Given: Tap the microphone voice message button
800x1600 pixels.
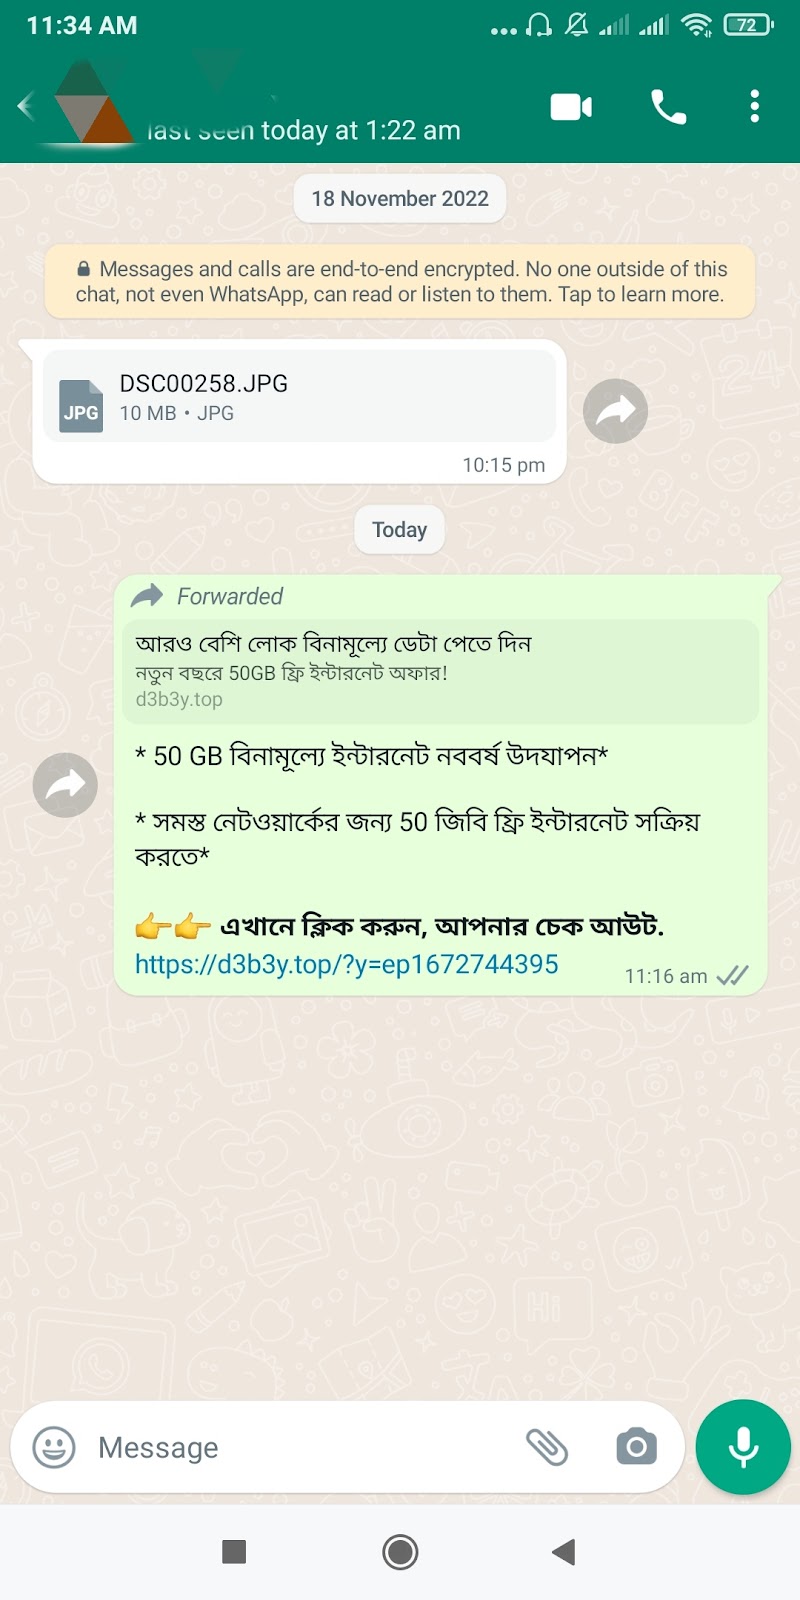Looking at the screenshot, I should tap(743, 1447).
